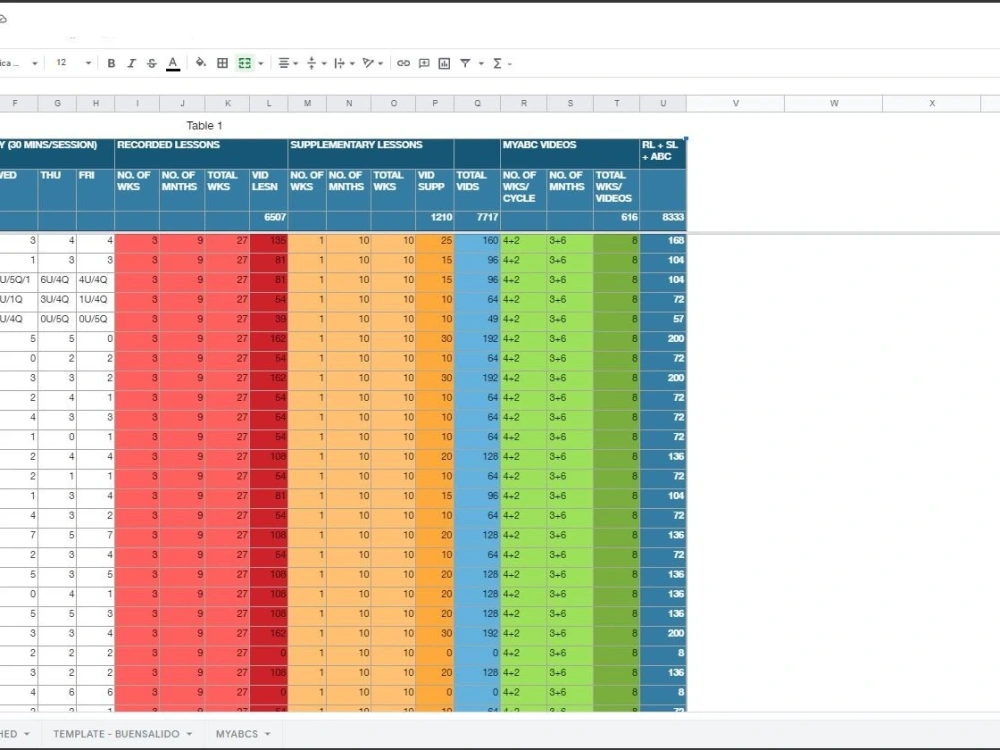This screenshot has height=750, width=1000.
Task: Select column W header
Action: coord(834,103)
